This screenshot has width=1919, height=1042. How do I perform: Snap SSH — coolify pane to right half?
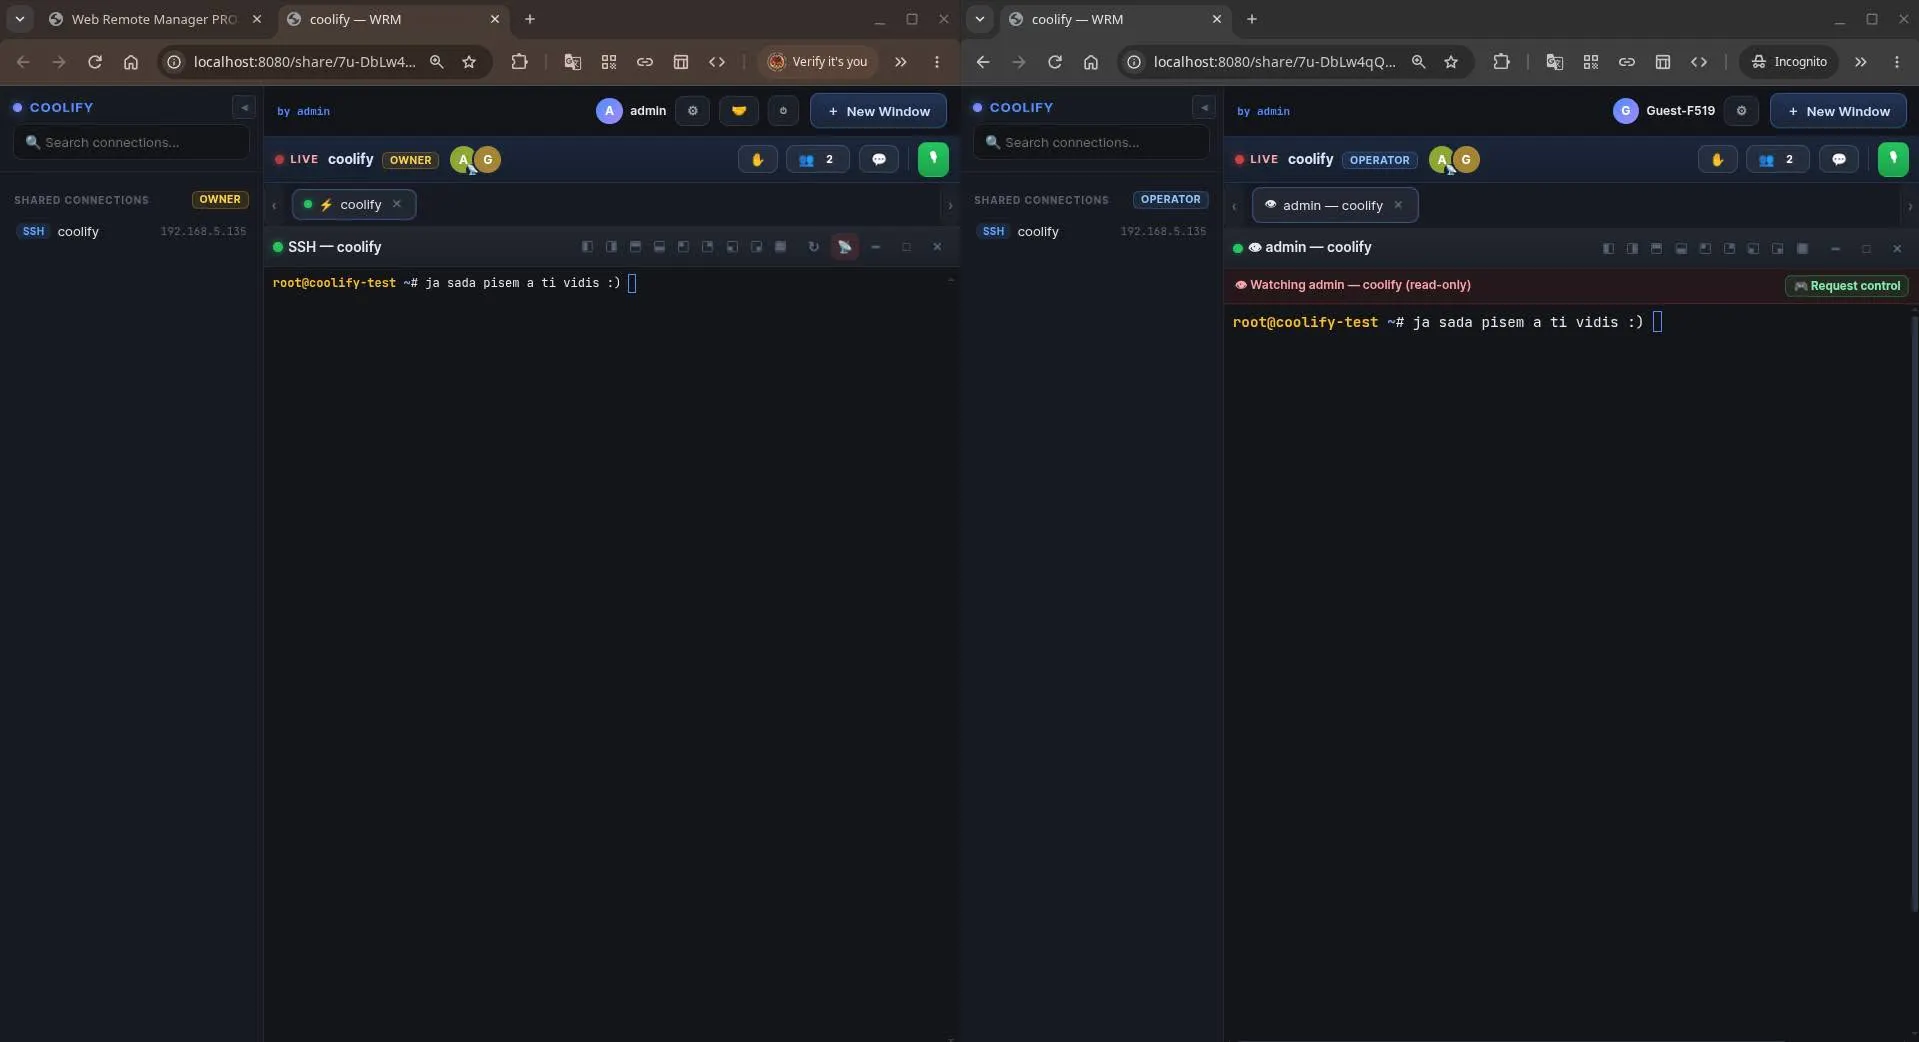click(611, 247)
